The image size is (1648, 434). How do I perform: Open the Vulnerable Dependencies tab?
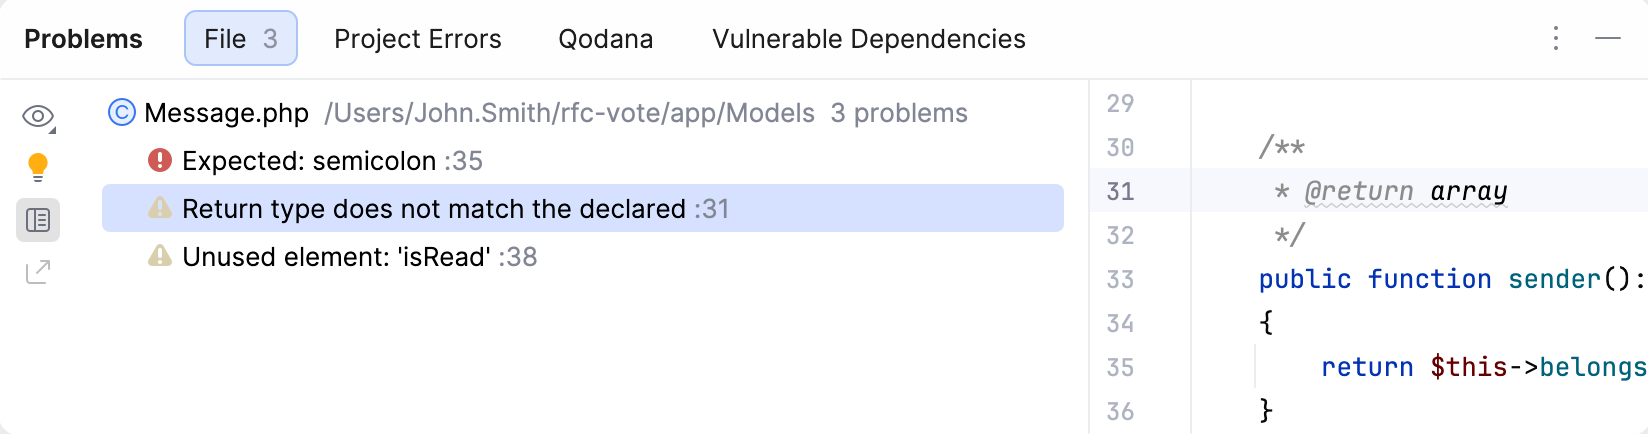click(869, 39)
